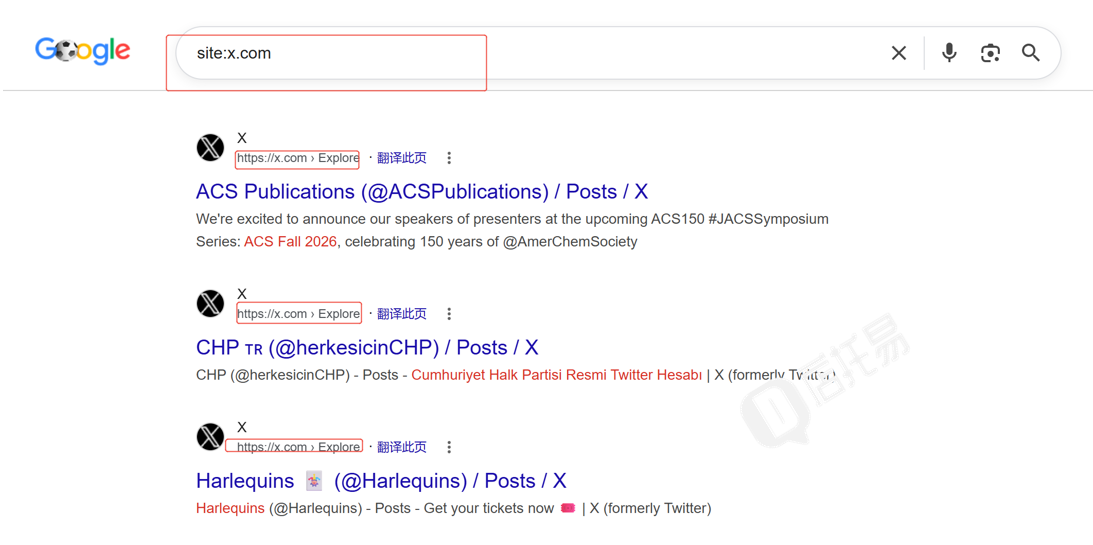The image size is (1093, 545).
Task: Click X favicon of Harlequins result
Action: pos(210,437)
